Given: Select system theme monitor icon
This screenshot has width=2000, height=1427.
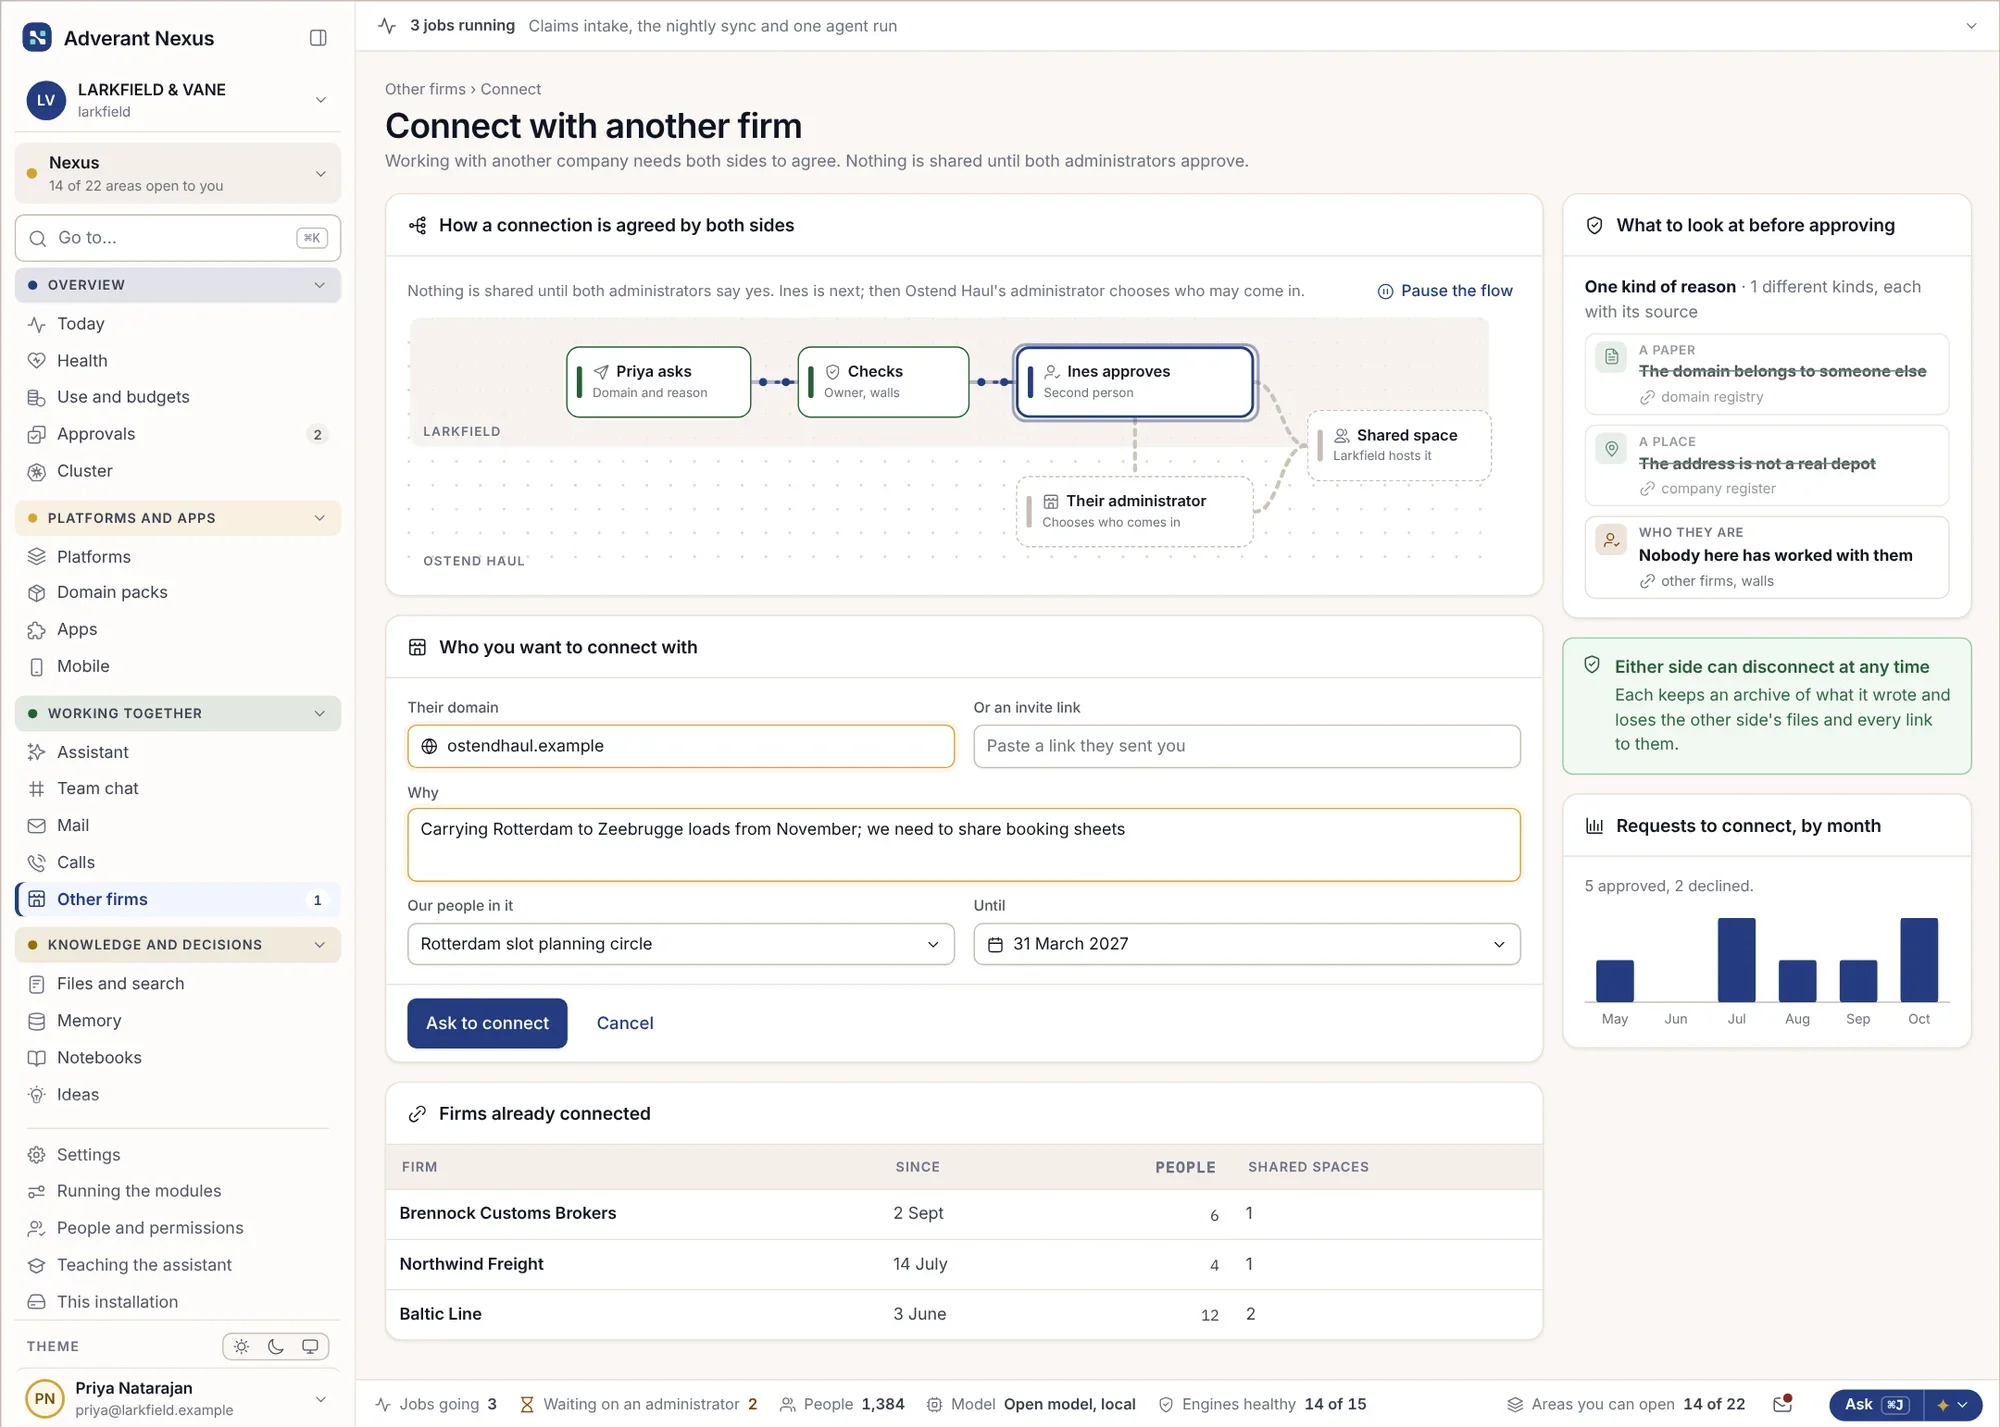Looking at the screenshot, I should pyautogui.click(x=310, y=1346).
